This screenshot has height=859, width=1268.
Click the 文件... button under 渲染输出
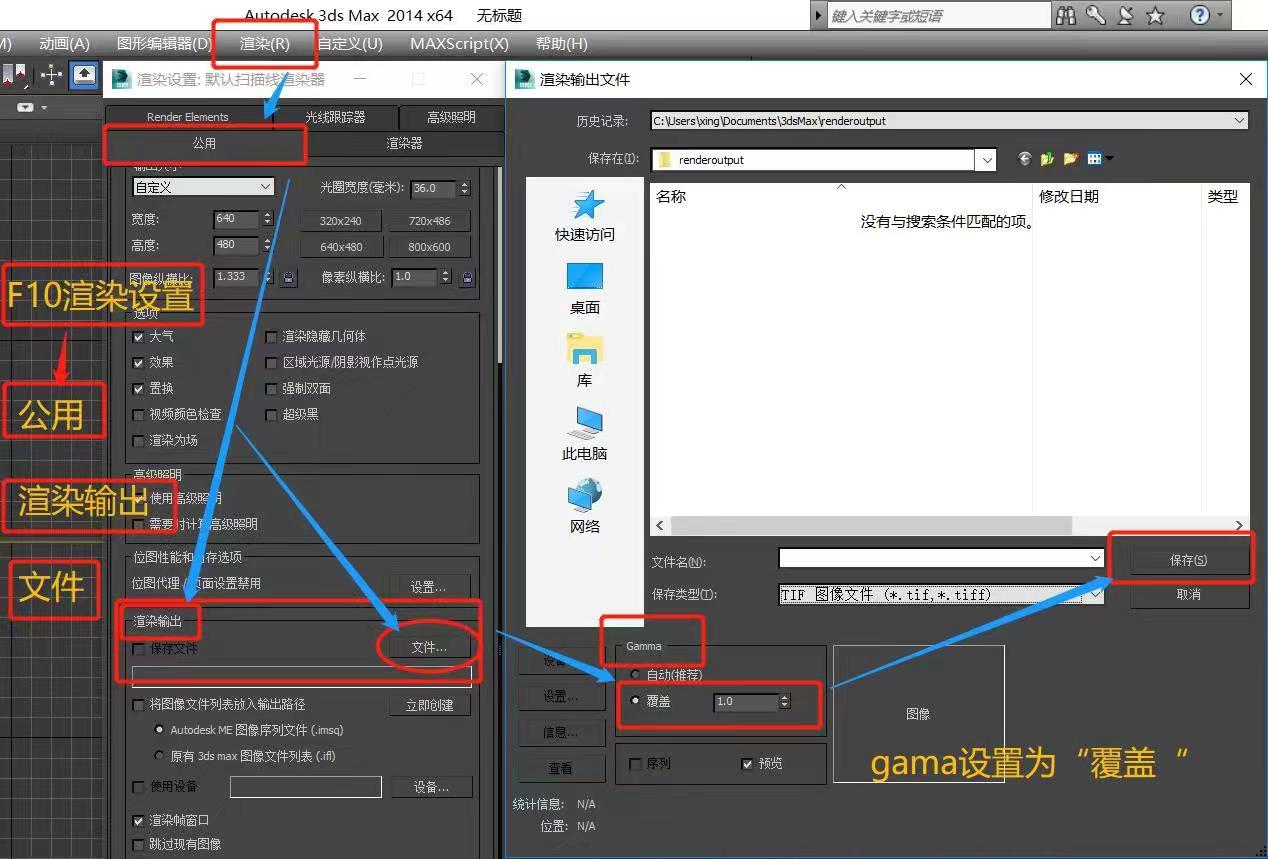[x=428, y=647]
